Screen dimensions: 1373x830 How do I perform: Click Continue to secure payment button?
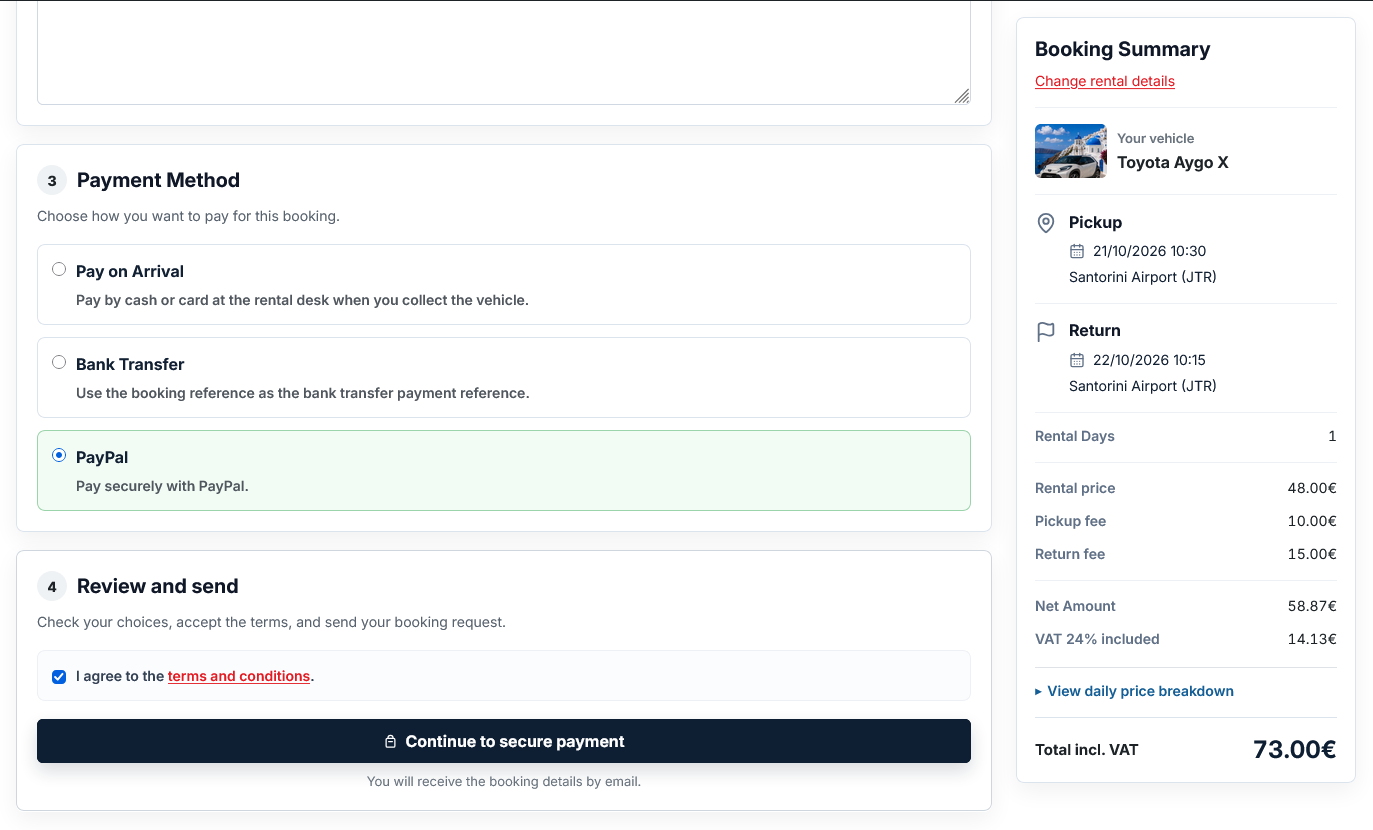(x=504, y=741)
